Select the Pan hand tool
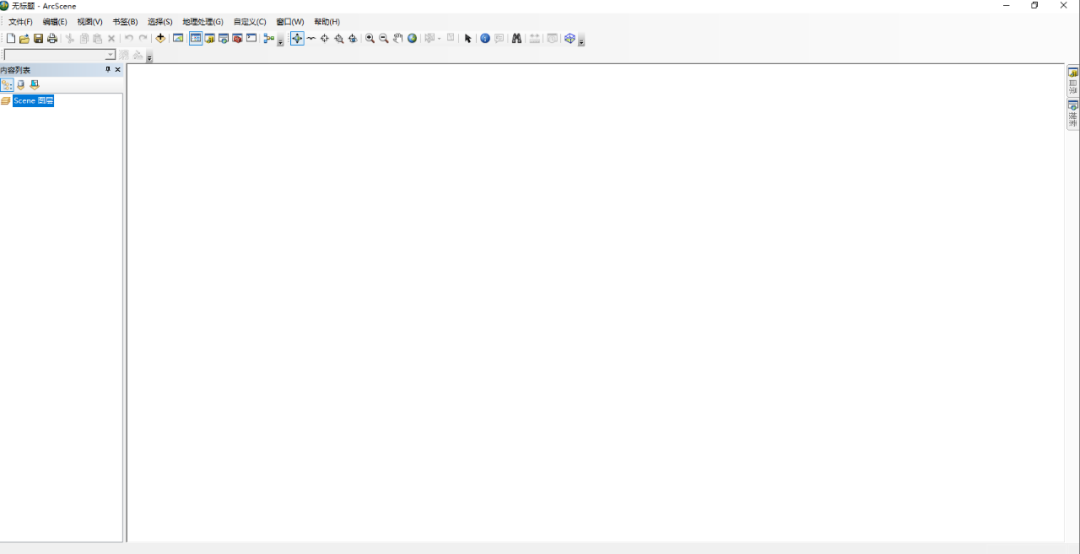Image resolution: width=1080 pixels, height=554 pixels. tap(398, 38)
